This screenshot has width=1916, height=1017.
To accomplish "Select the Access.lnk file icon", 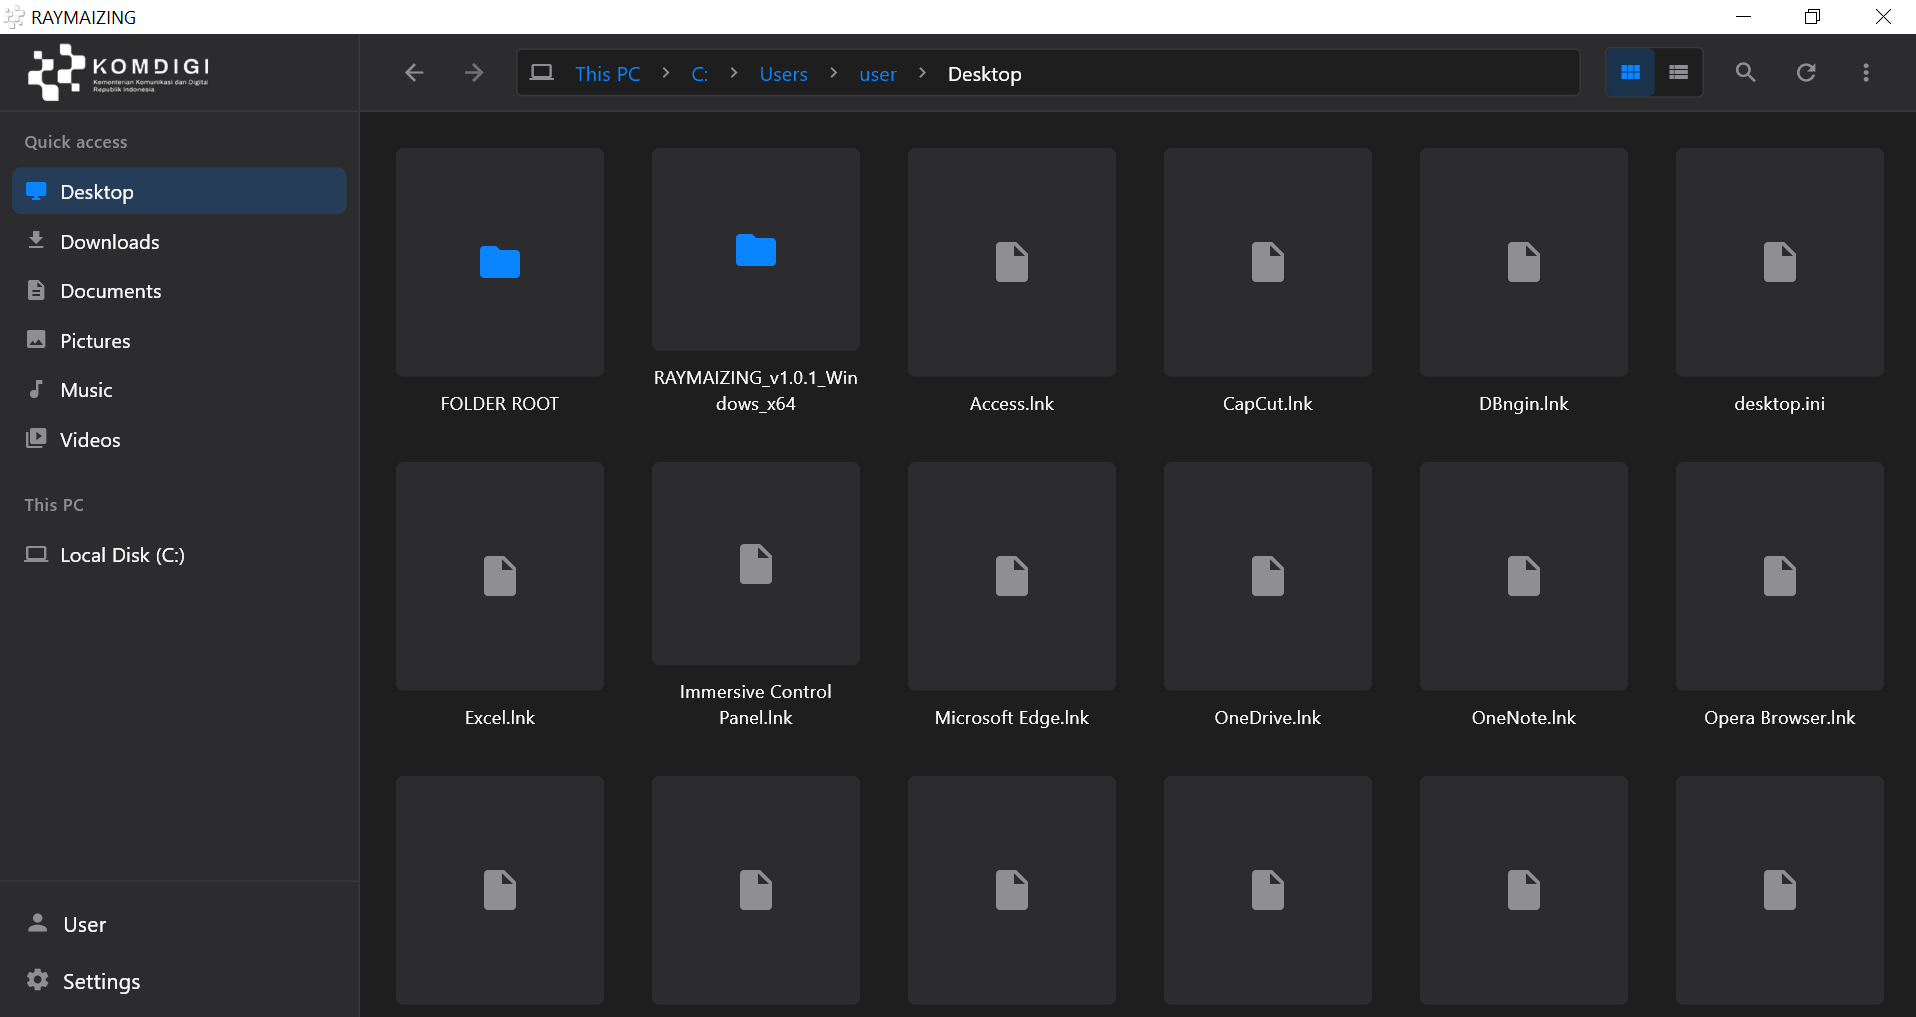I will [x=1012, y=262].
